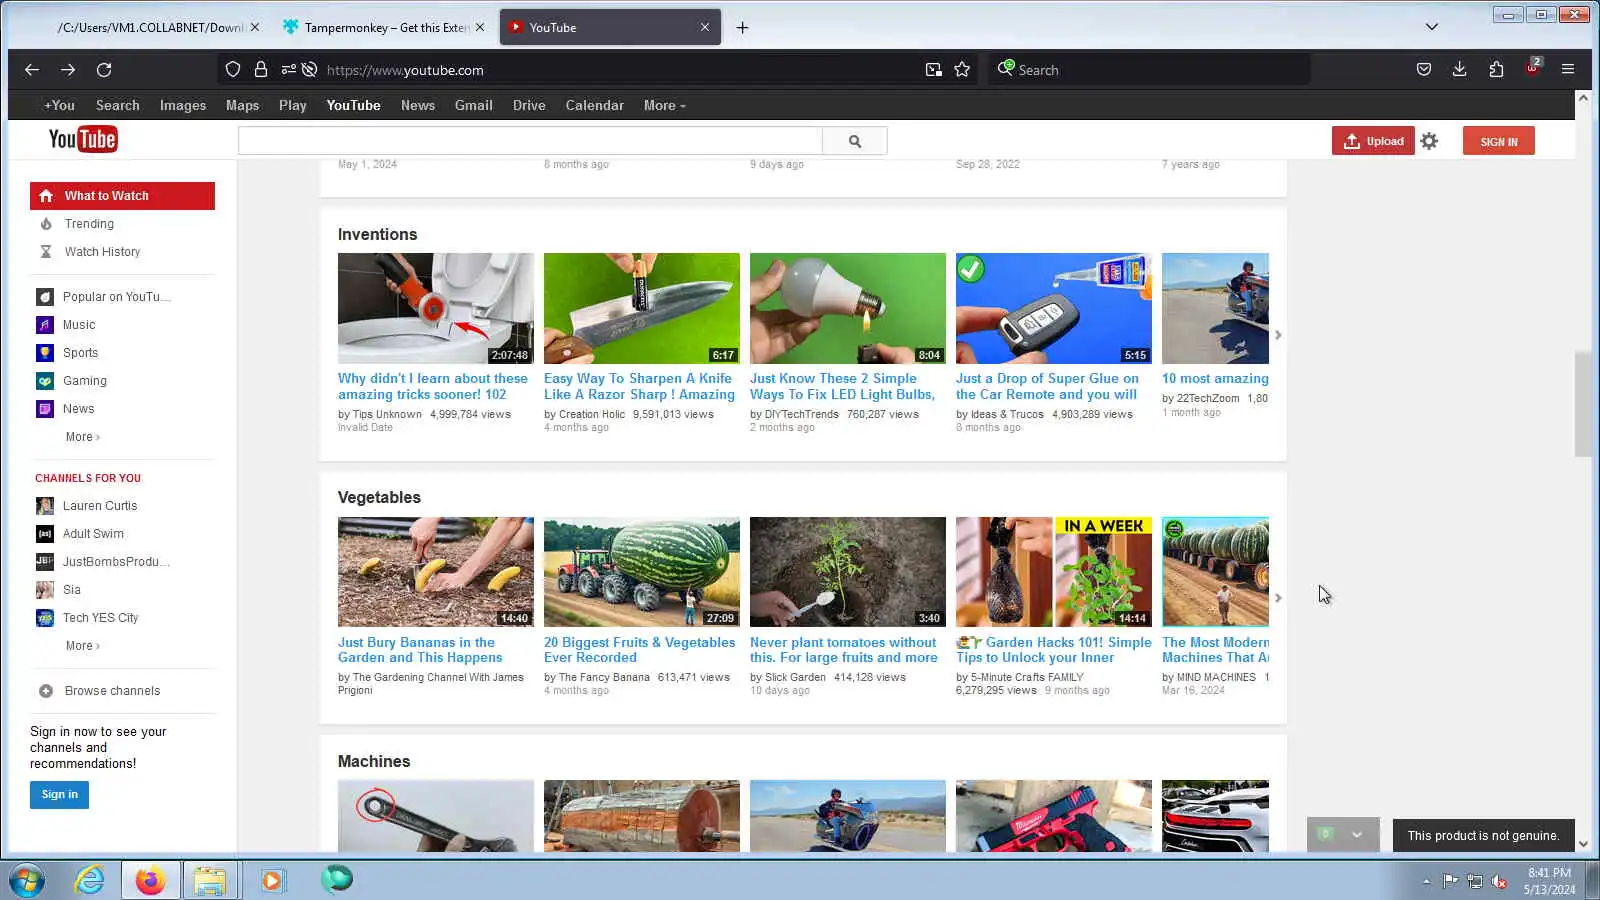Close the YouTube tab

coord(705,27)
